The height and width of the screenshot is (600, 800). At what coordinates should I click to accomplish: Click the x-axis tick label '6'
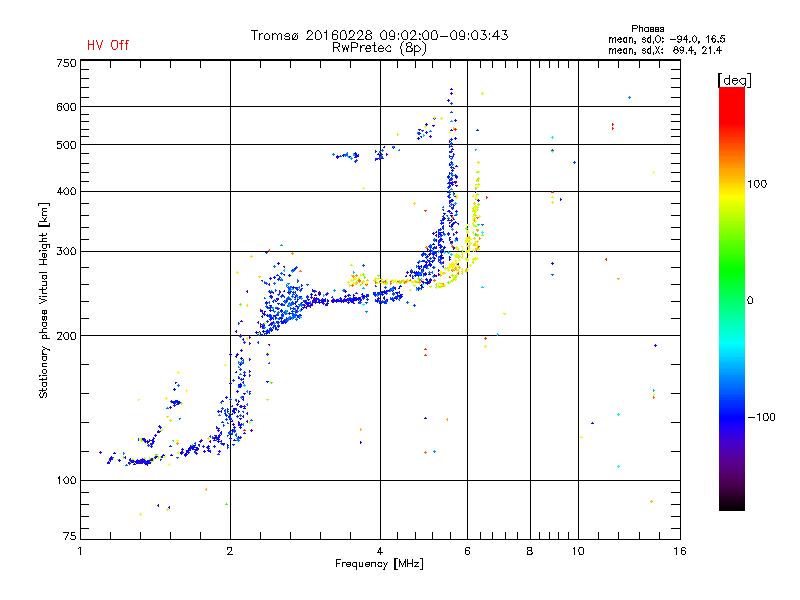[467, 551]
